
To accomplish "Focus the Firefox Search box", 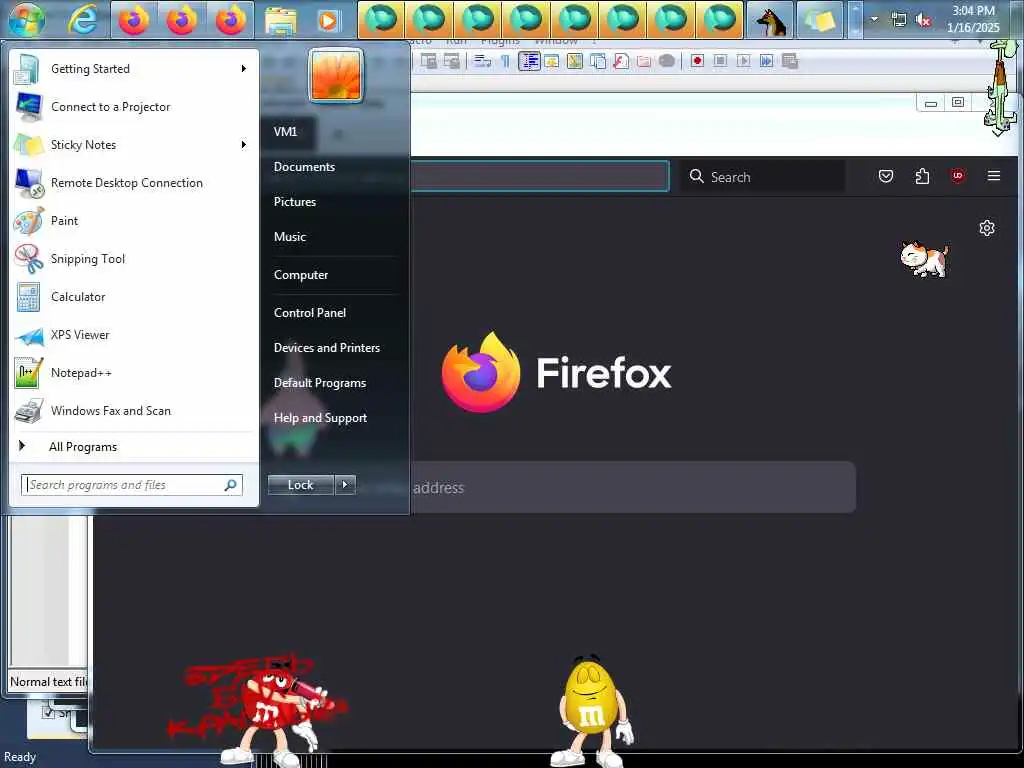I will point(763,176).
